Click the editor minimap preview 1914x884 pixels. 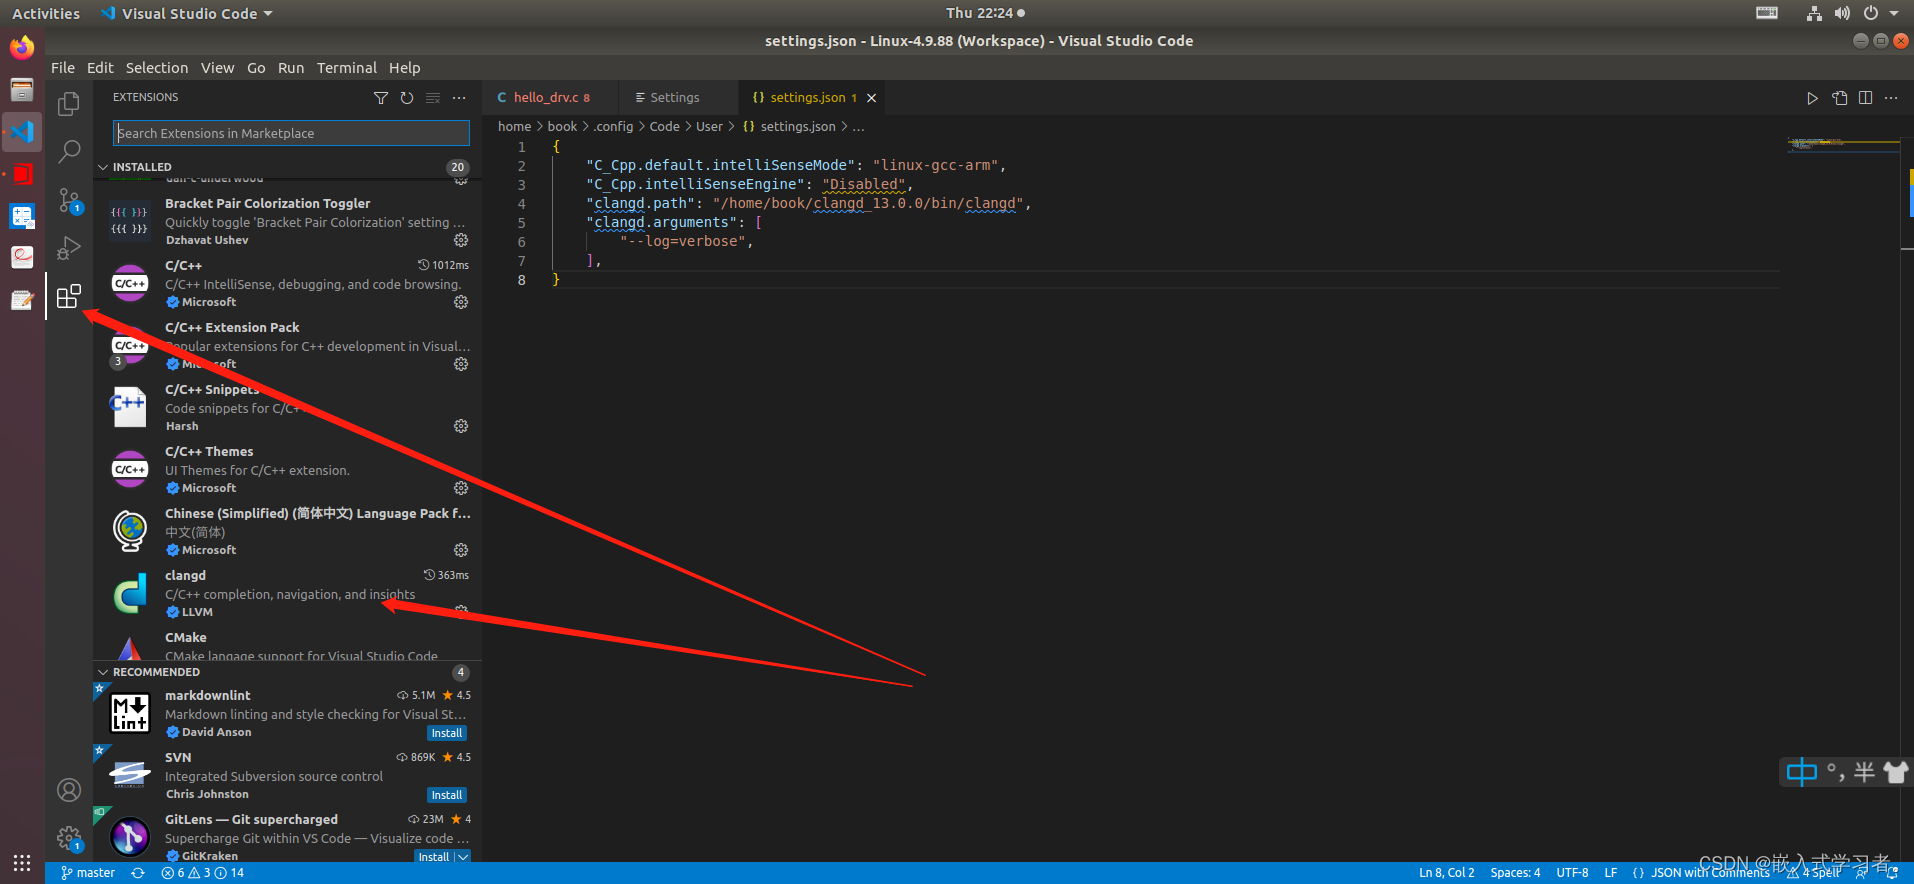(1843, 145)
